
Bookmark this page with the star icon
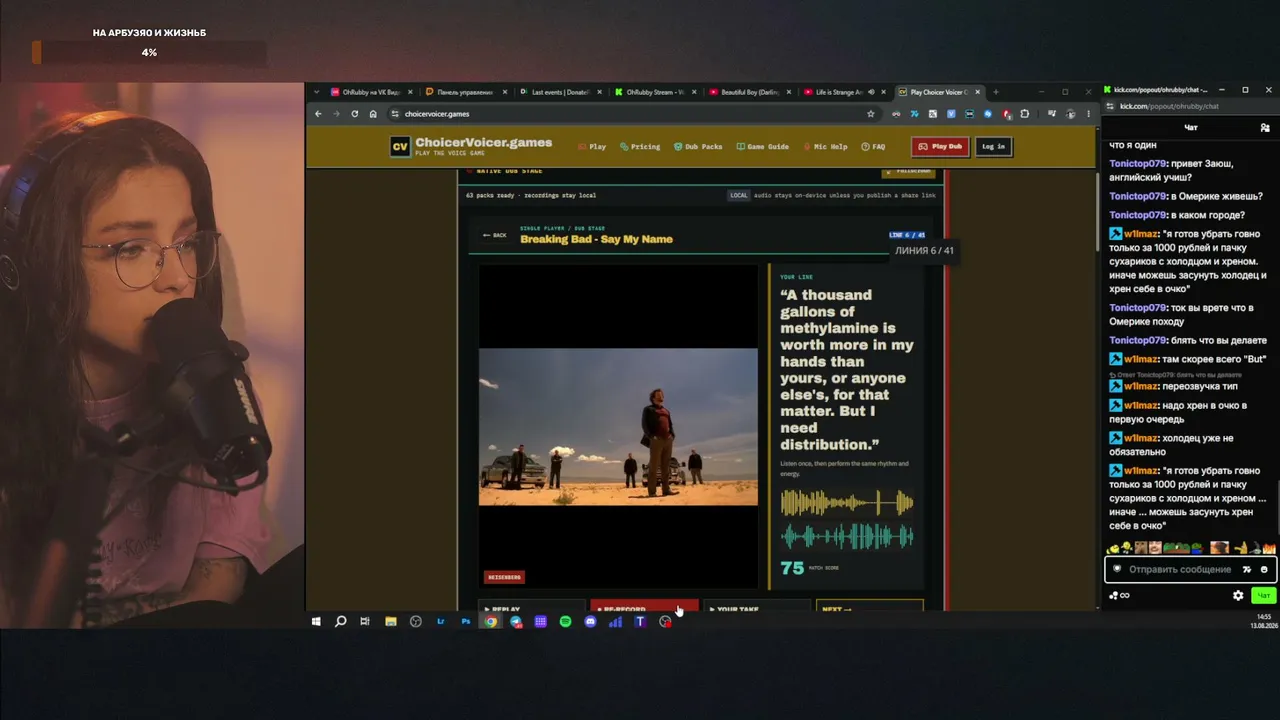click(x=870, y=114)
